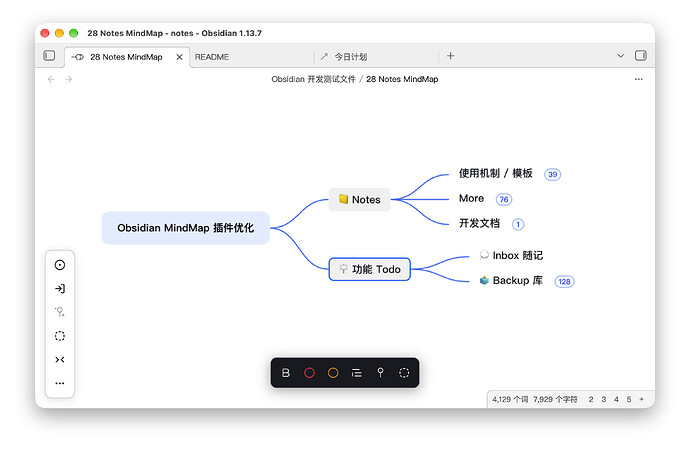Click the 使用机制 / 模板 node
This screenshot has width=690, height=455.
pyautogui.click(x=495, y=173)
